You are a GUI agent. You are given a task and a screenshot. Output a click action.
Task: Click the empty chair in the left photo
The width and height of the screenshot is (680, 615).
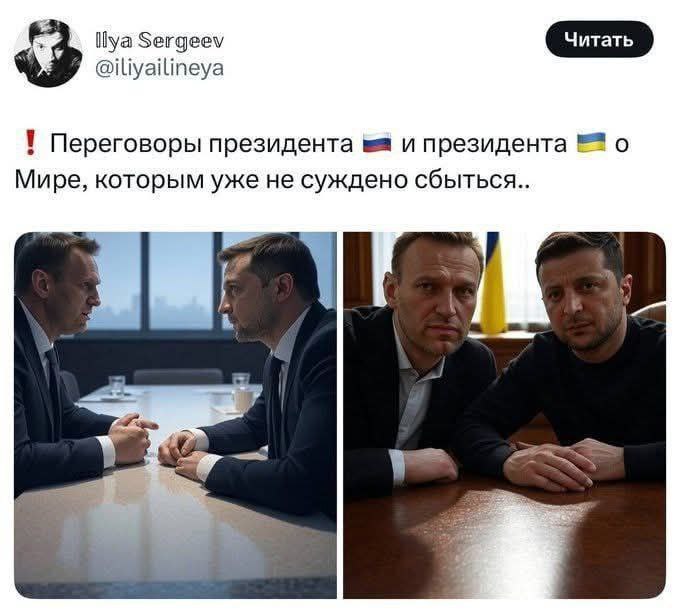[x=178, y=376]
